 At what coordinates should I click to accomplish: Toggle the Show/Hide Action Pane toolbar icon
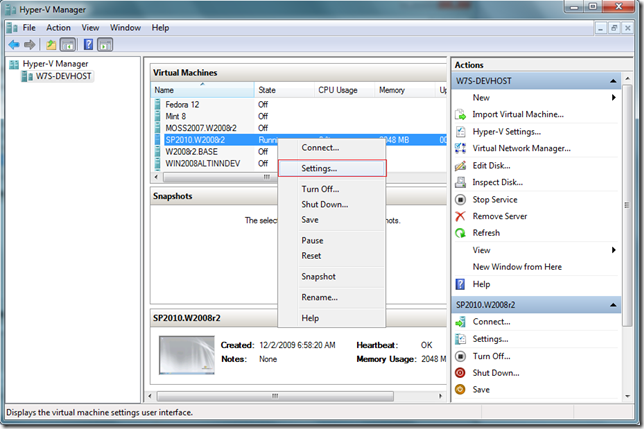click(105, 44)
